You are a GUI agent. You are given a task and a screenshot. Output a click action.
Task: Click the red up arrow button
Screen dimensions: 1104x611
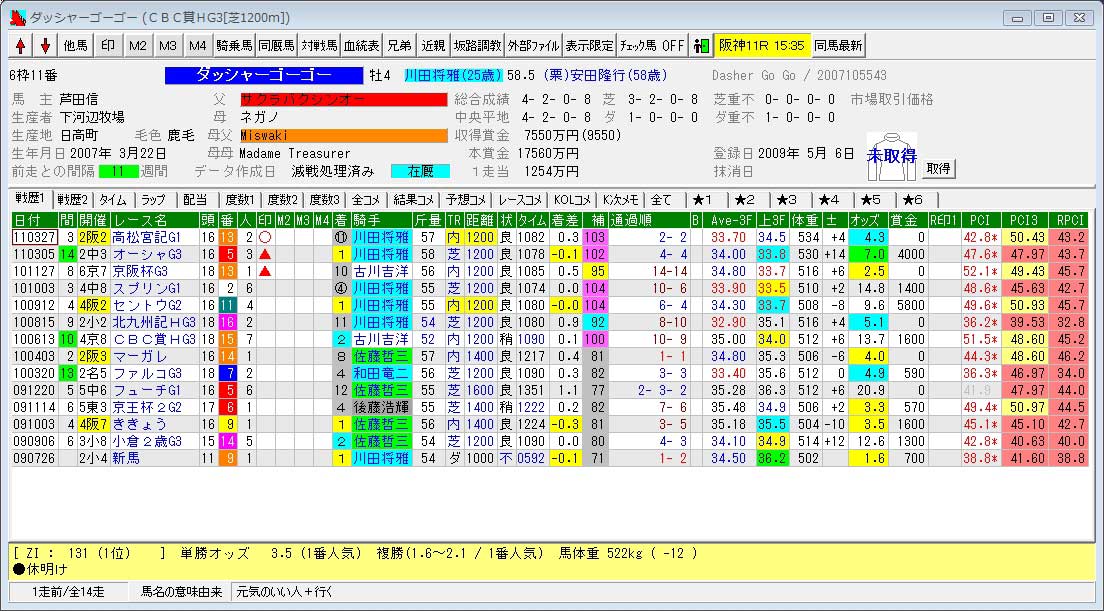tap(21, 46)
